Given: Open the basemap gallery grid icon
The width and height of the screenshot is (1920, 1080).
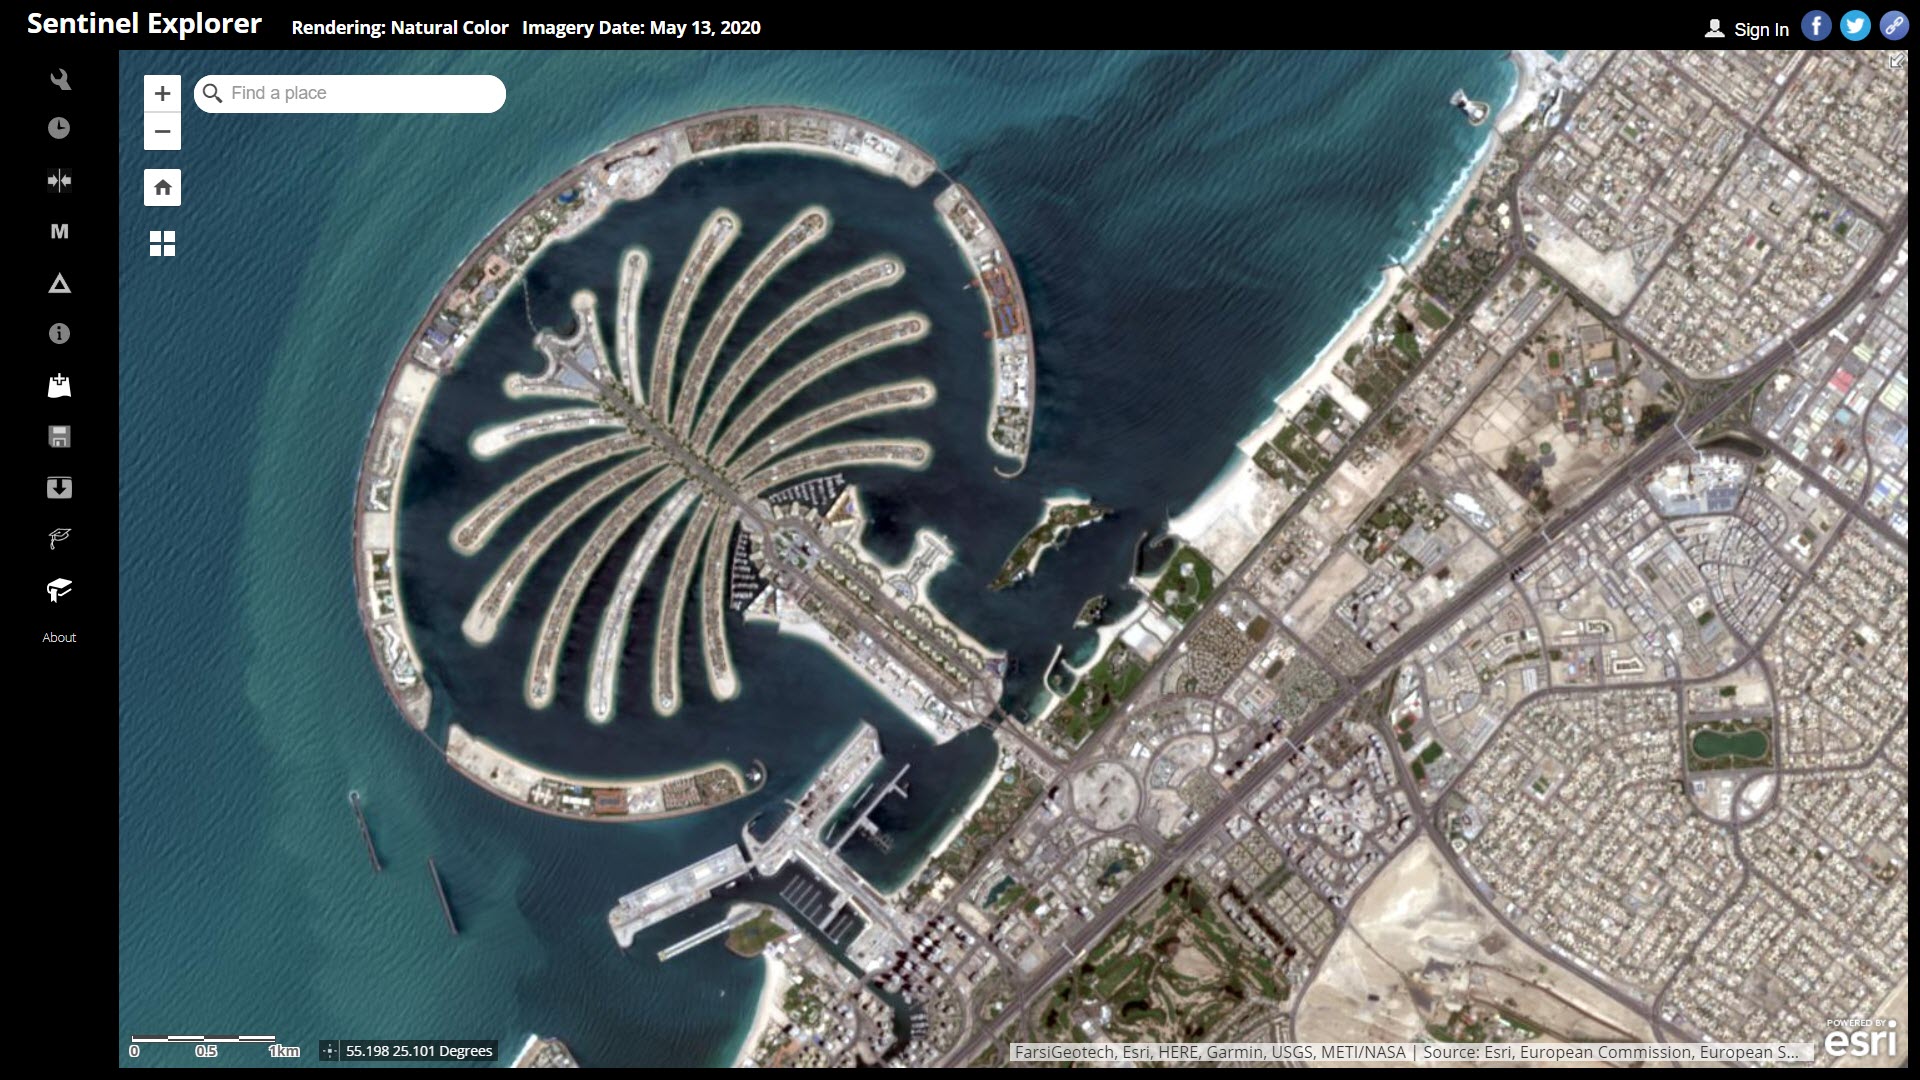Looking at the screenshot, I should pos(162,243).
